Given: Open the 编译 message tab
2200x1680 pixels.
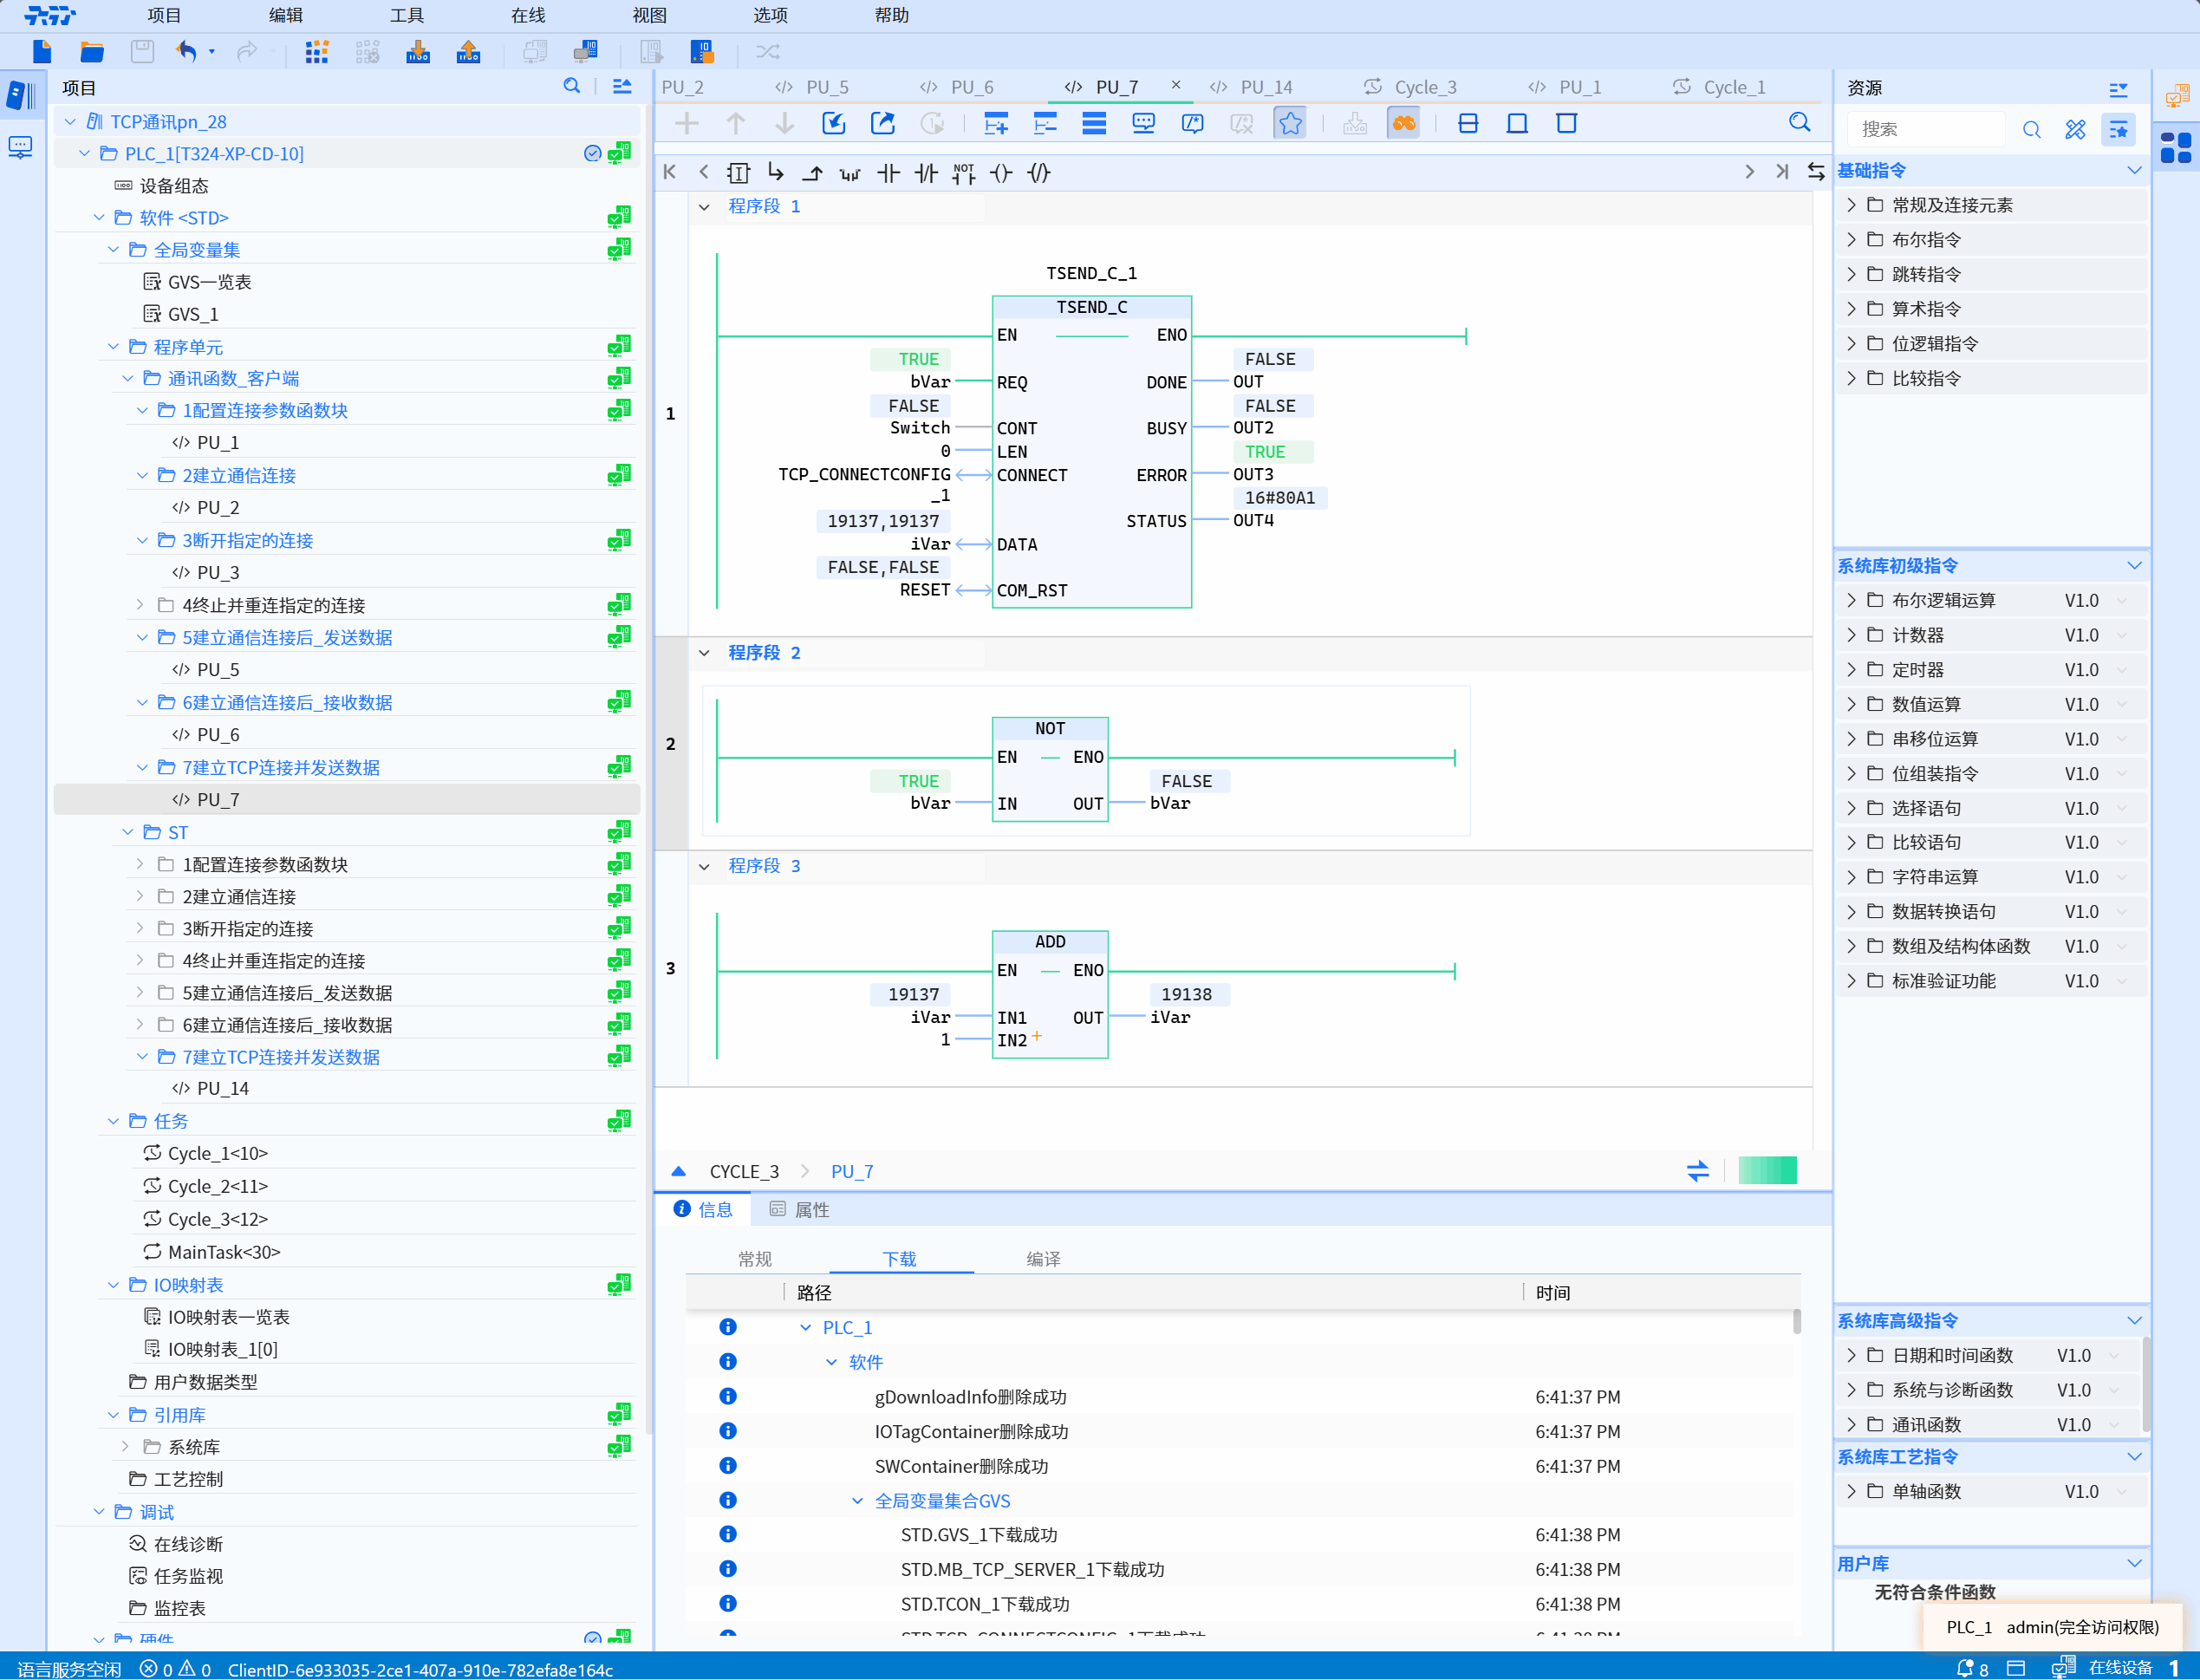Looking at the screenshot, I should [1043, 1259].
